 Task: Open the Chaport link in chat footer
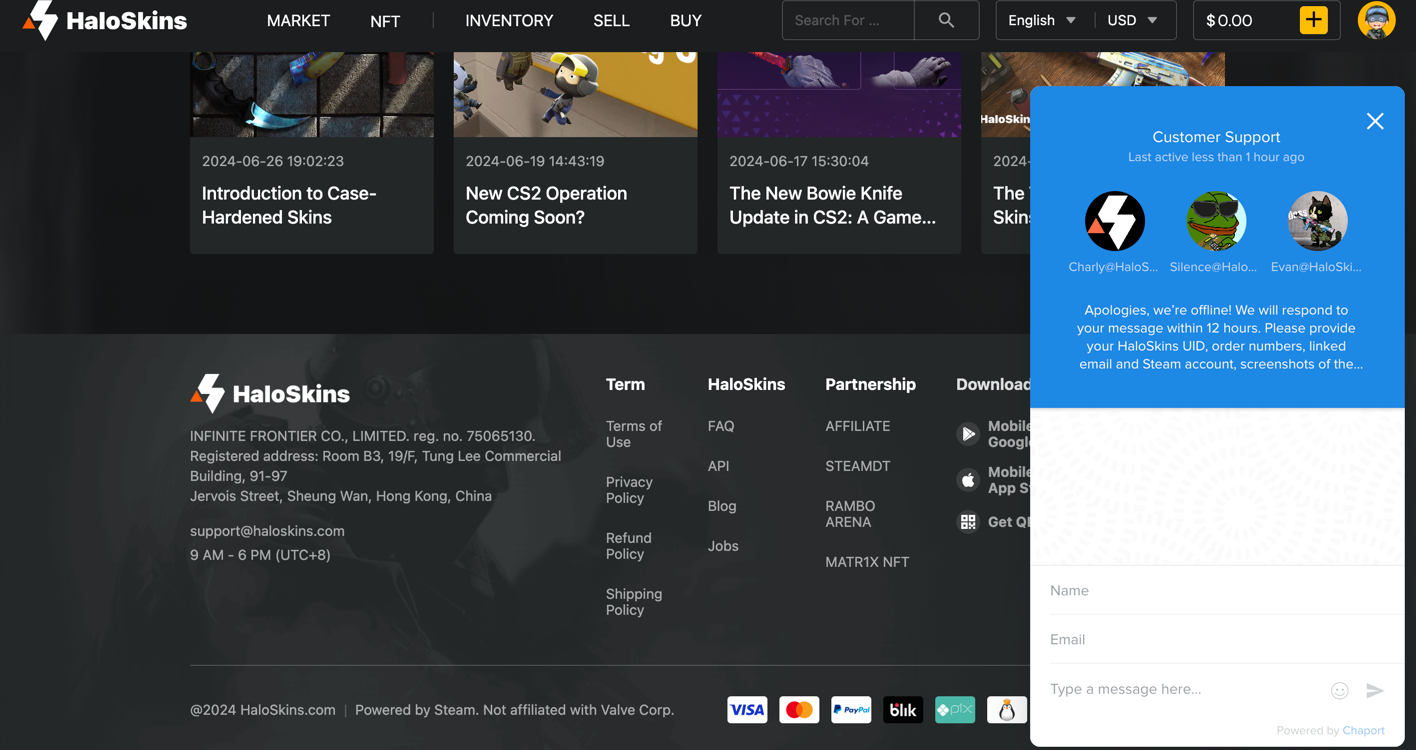[x=1363, y=731]
